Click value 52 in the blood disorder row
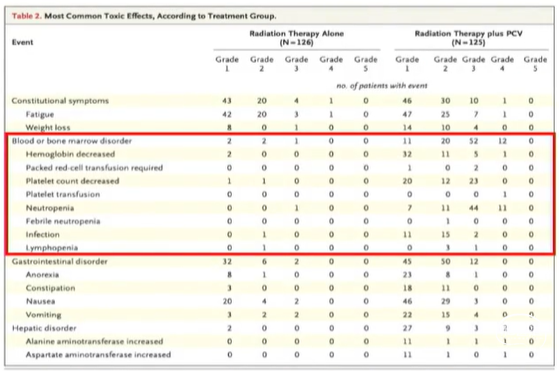559x371 pixels. tap(474, 141)
